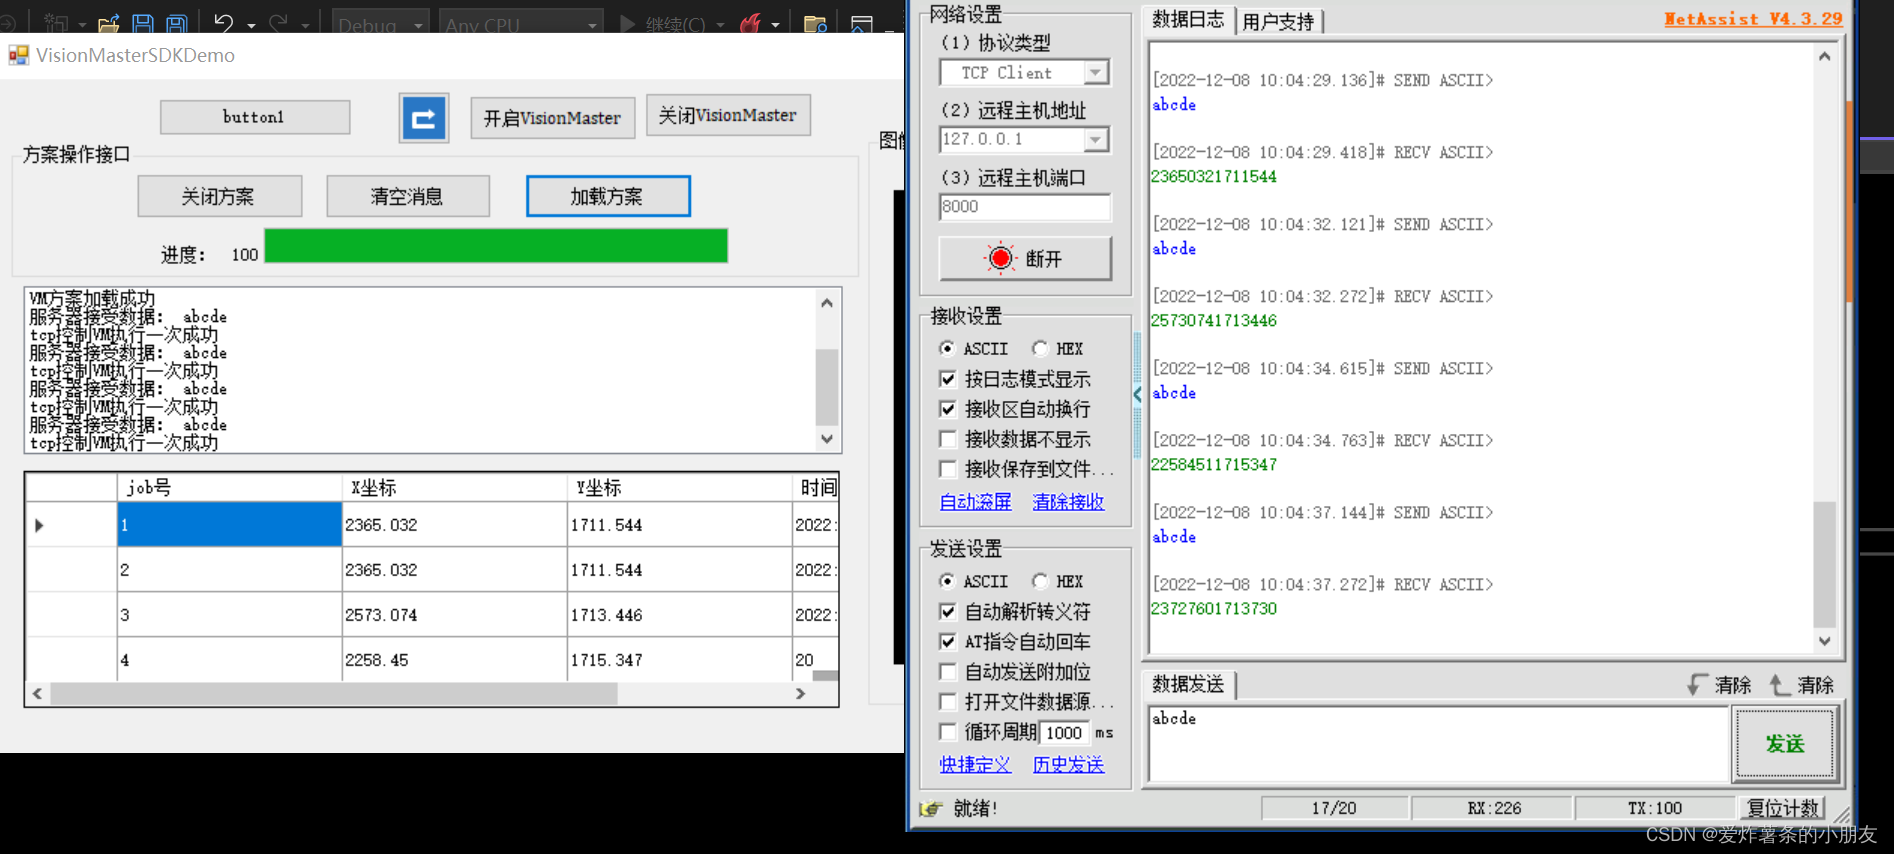Click the data log scroll down arrow

[1825, 641]
